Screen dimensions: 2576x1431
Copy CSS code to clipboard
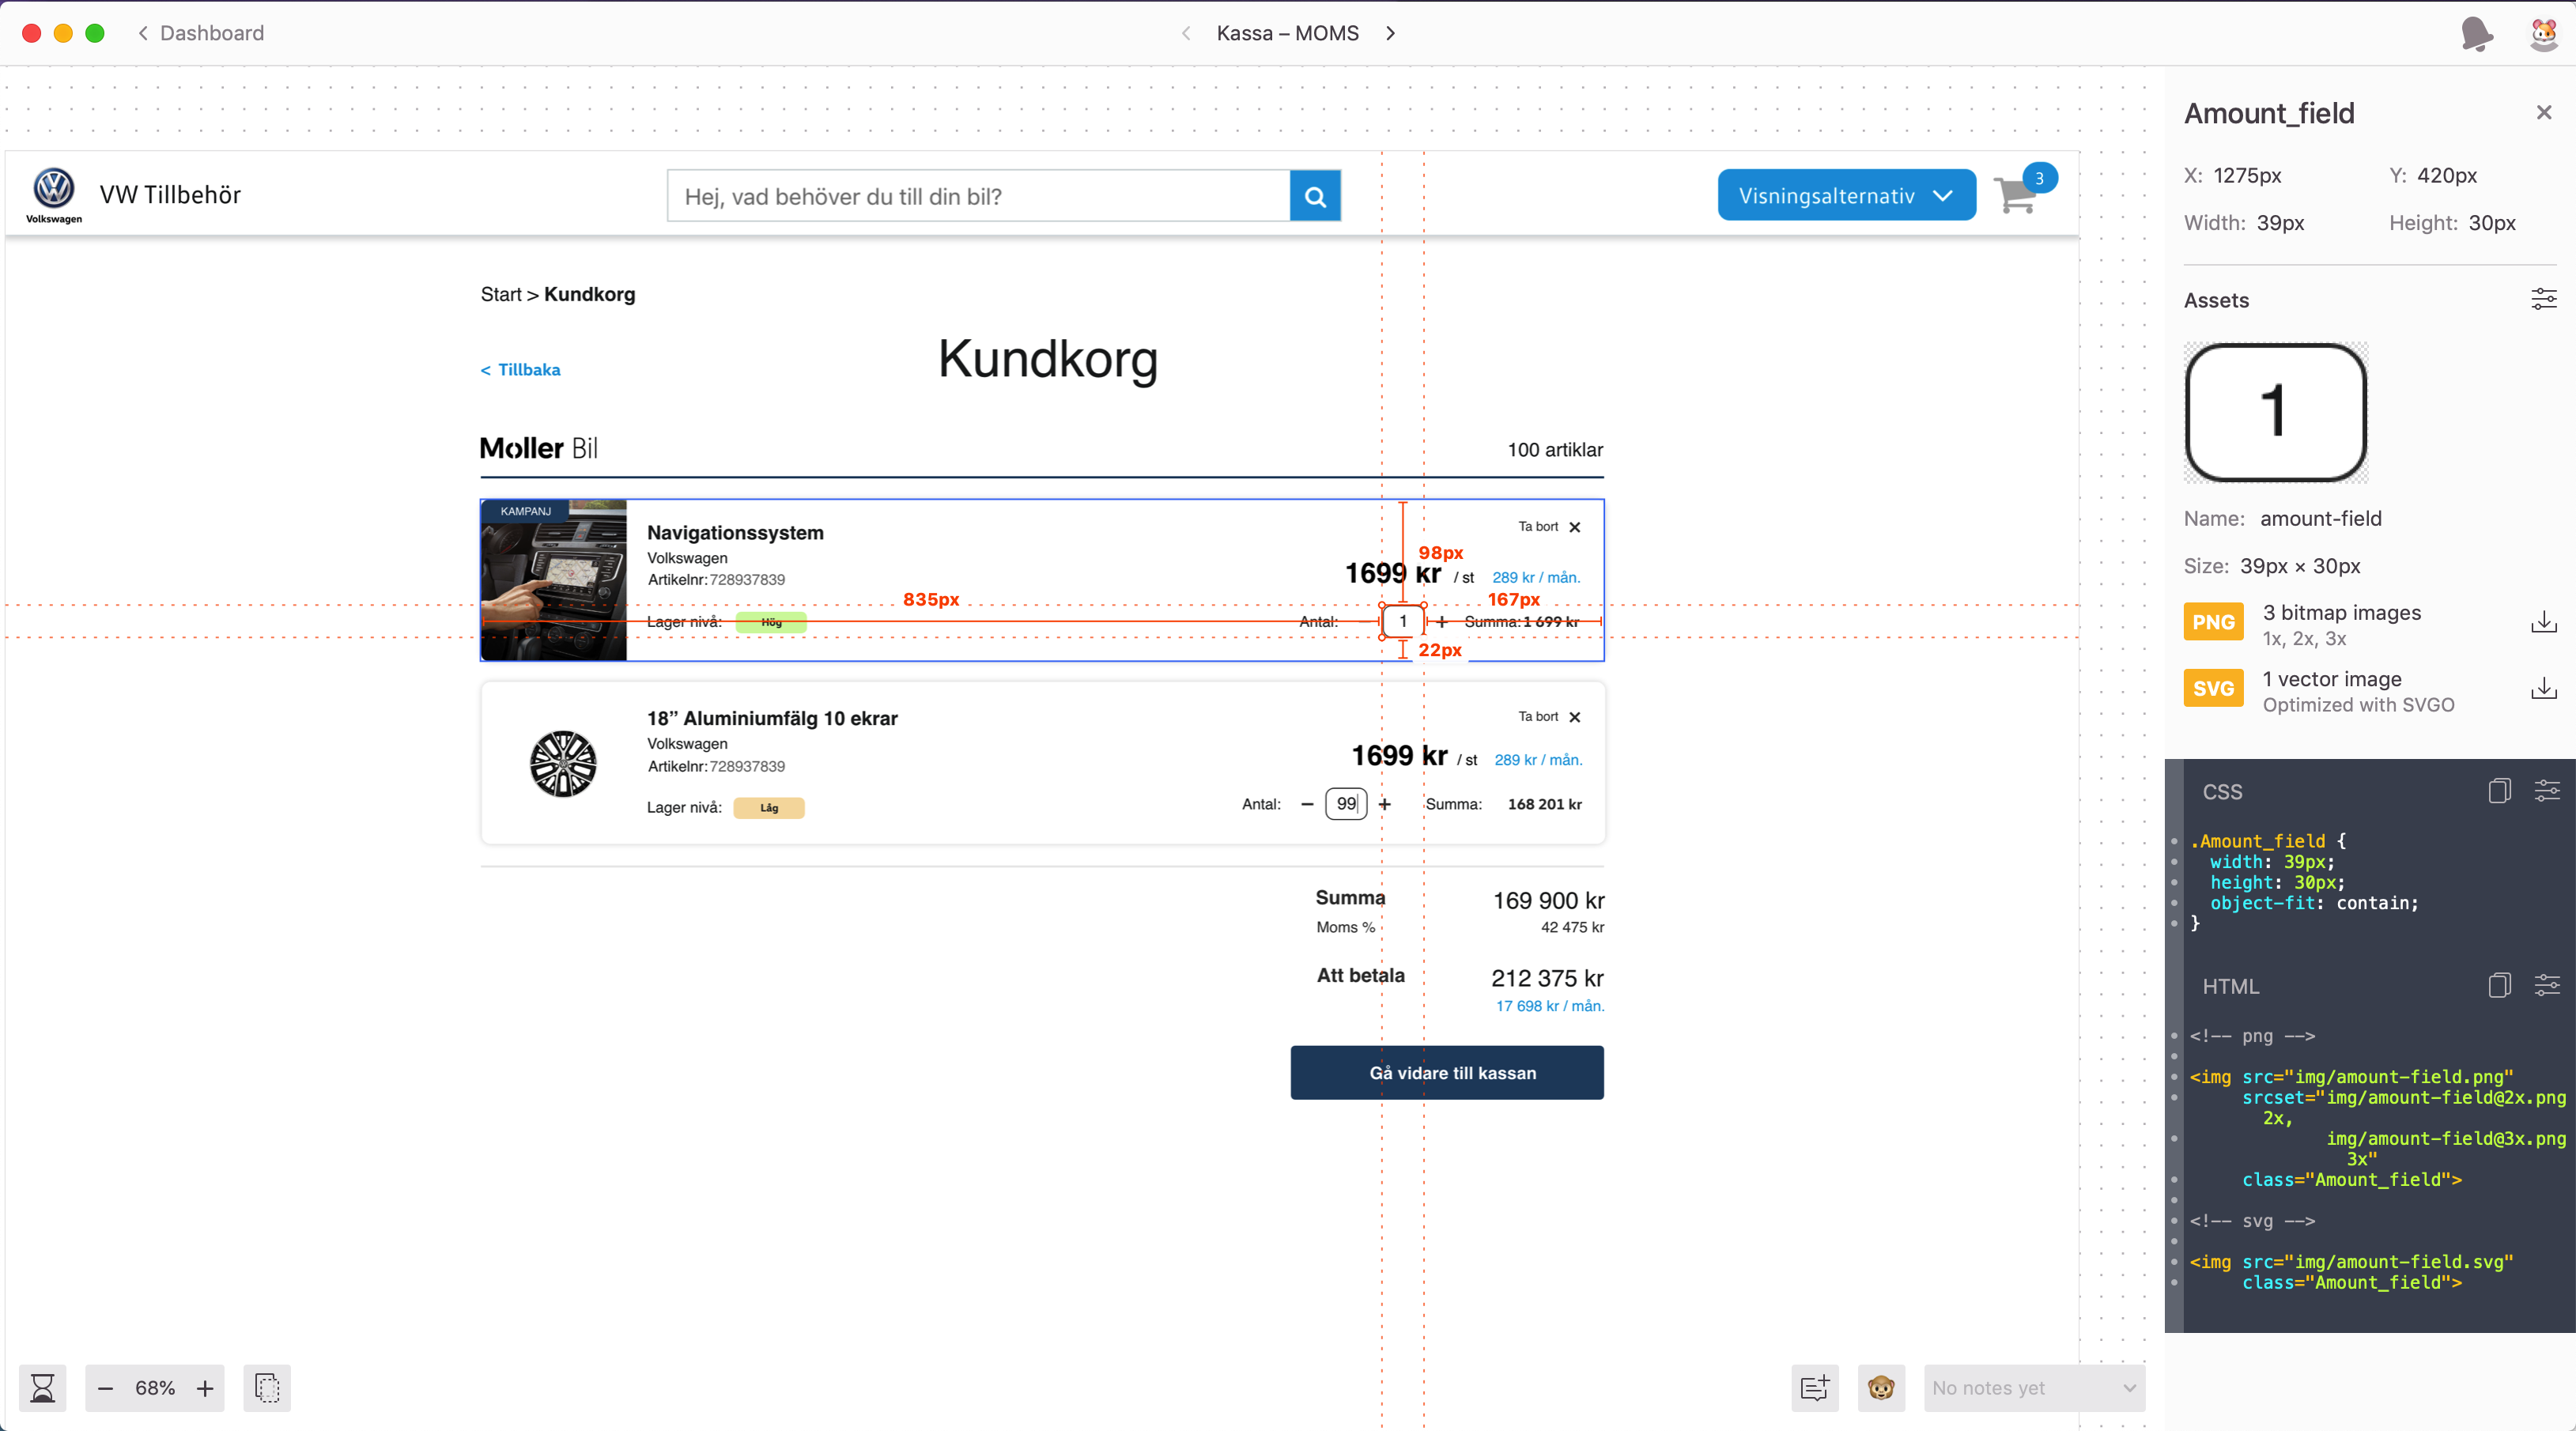[x=2499, y=791]
